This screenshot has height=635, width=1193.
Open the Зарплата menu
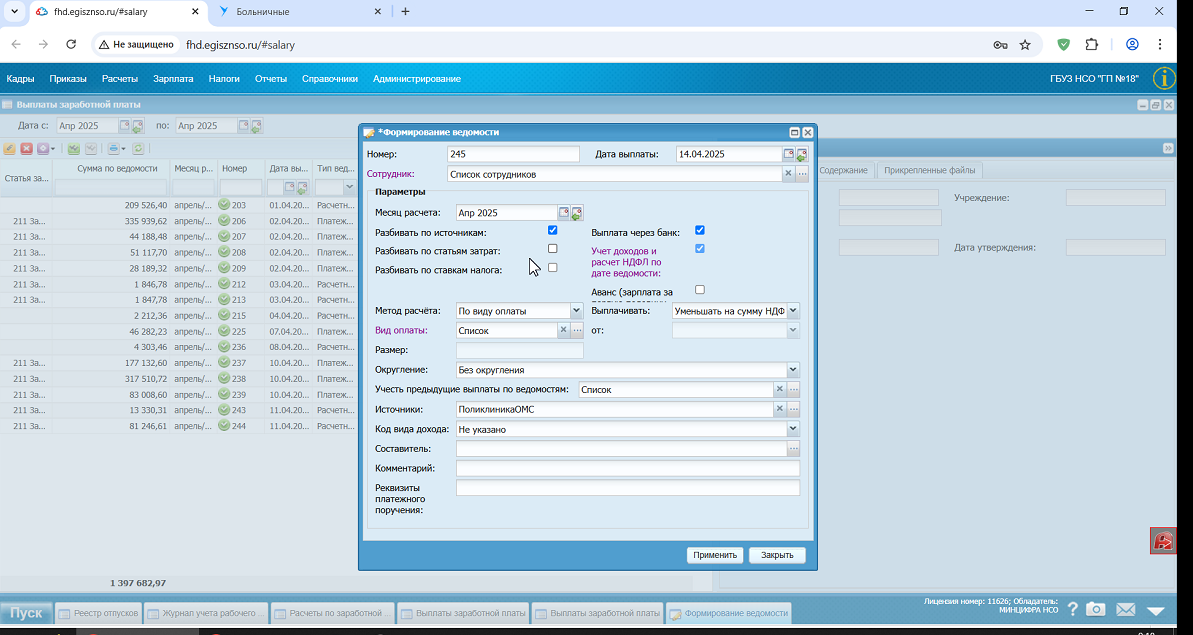pos(173,78)
